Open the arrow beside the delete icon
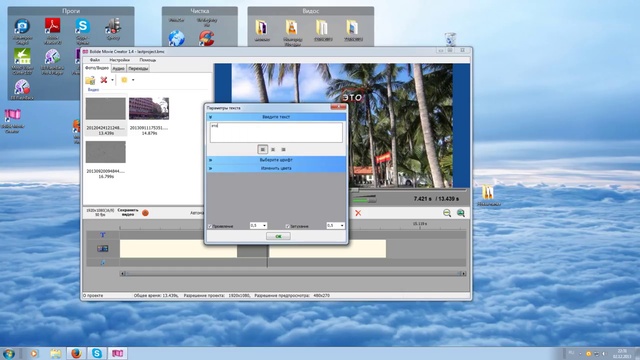Viewport: 640px width, 360px height. (112, 80)
